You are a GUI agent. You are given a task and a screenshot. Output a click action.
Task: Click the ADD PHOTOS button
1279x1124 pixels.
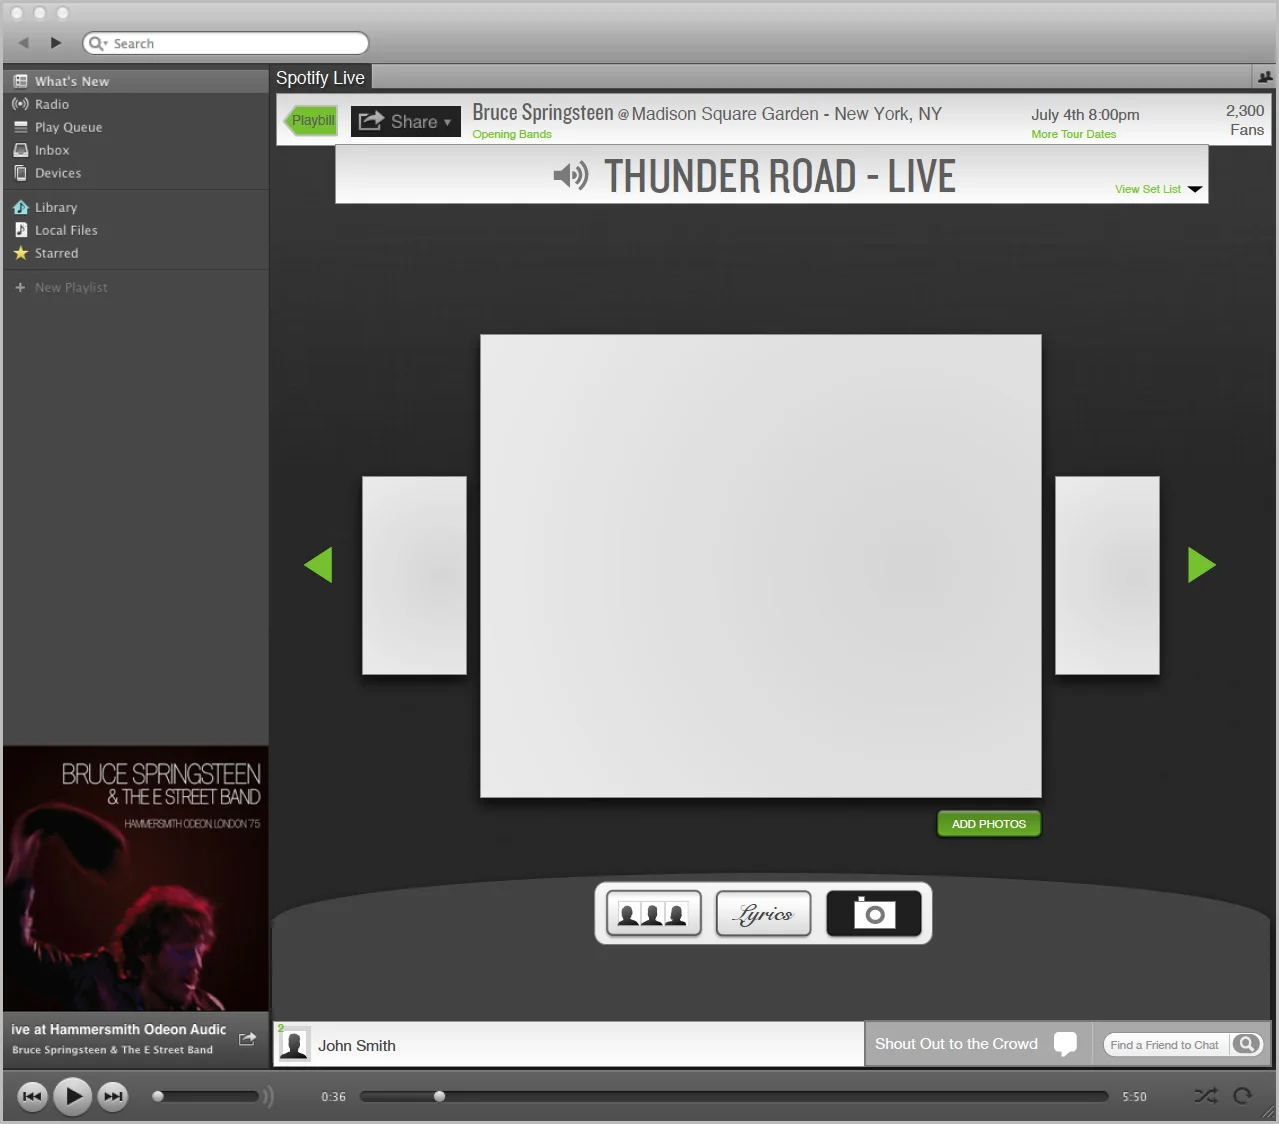click(x=989, y=824)
